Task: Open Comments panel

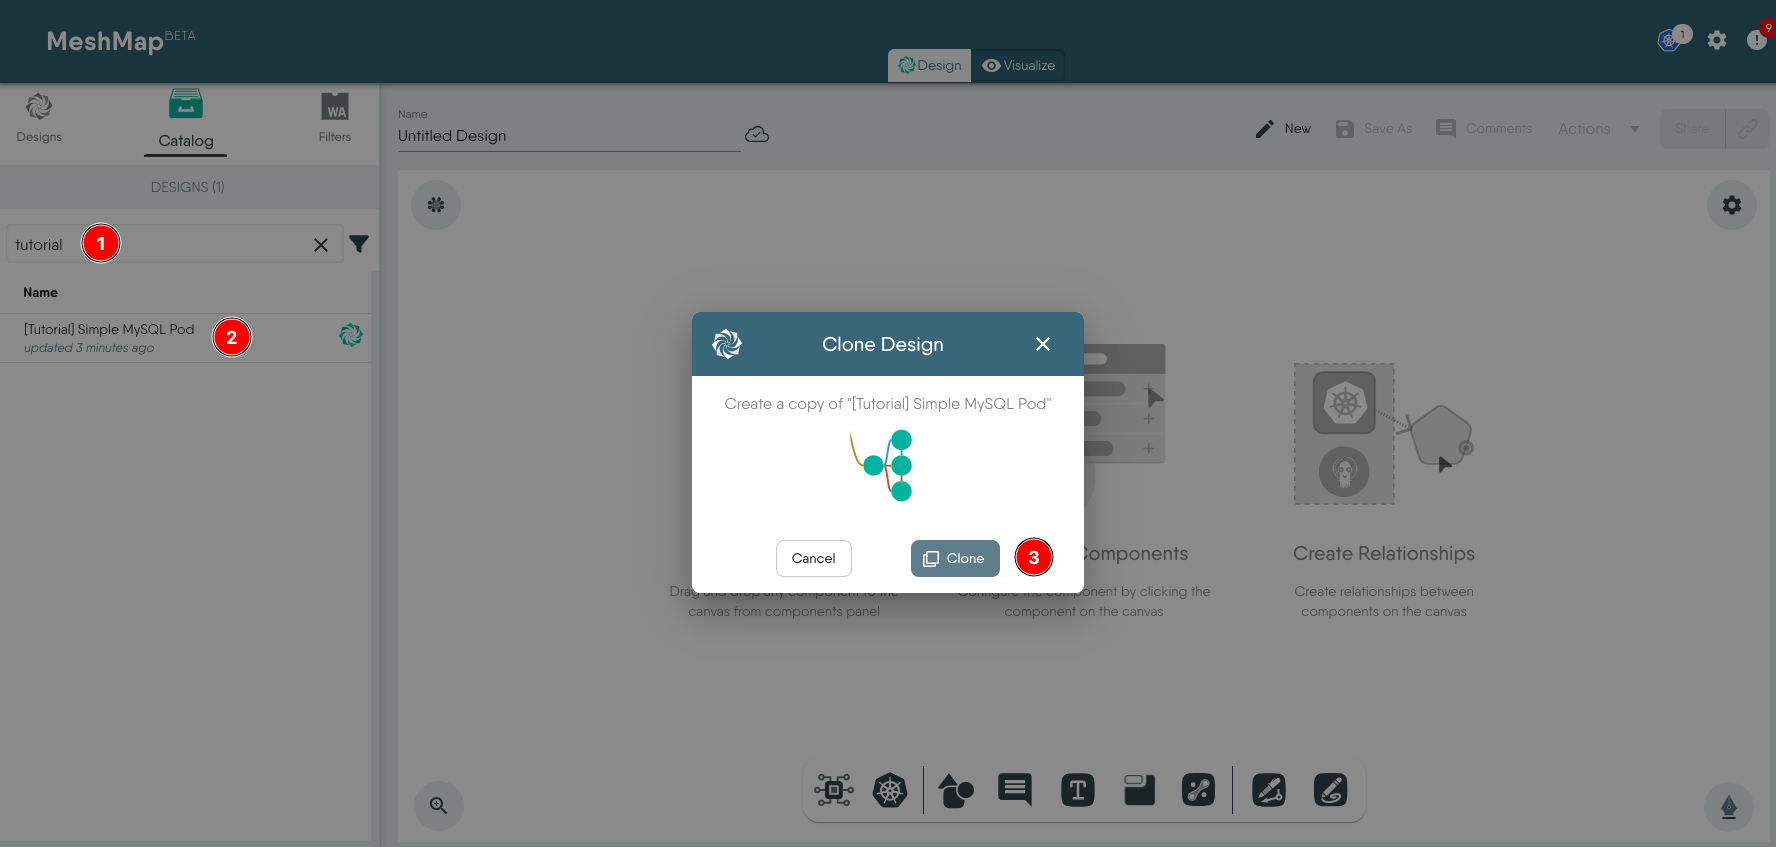Action: (1484, 129)
